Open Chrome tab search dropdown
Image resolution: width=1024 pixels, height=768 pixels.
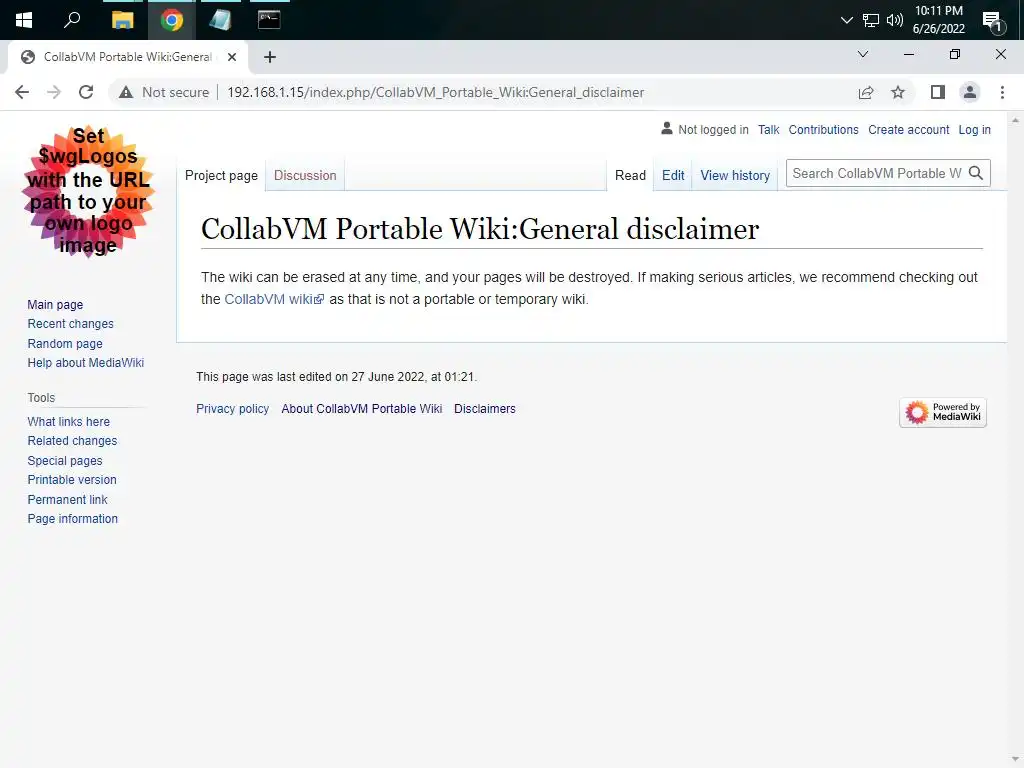[x=863, y=54]
